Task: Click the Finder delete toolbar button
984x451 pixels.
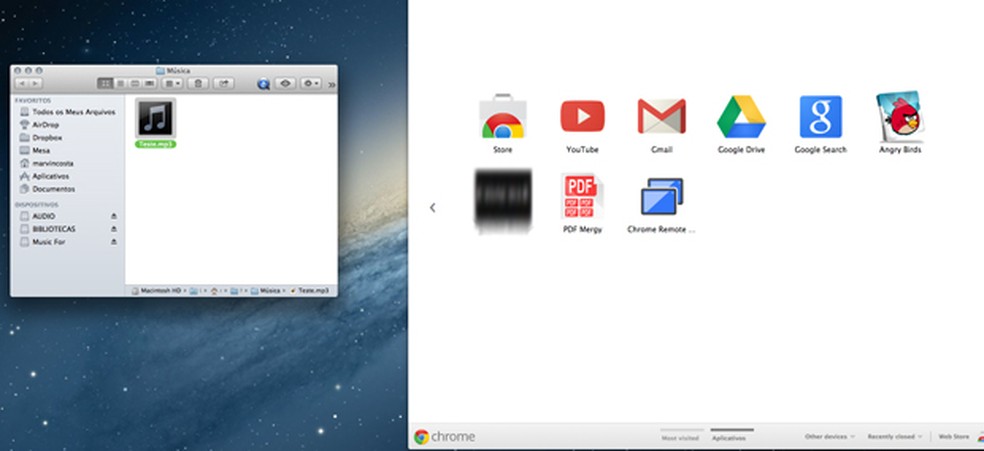Action: 198,83
